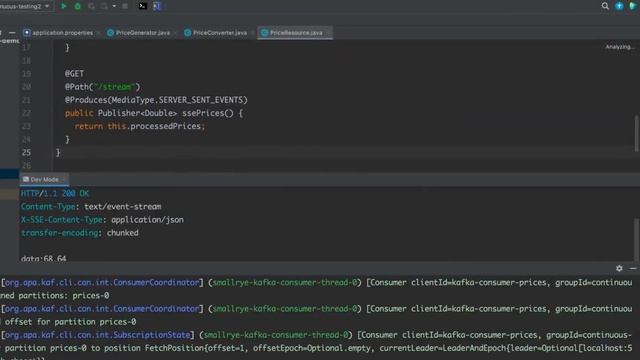
Task: Click Content-Type header in response
Action: click(91, 207)
